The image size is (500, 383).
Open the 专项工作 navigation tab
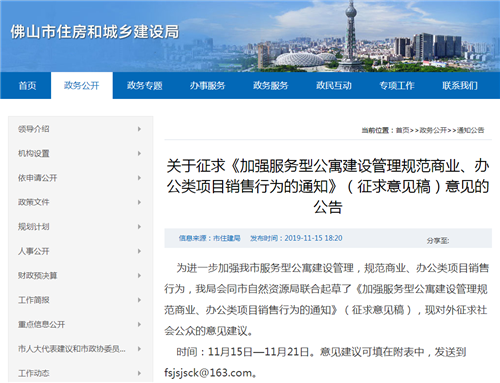397,86
